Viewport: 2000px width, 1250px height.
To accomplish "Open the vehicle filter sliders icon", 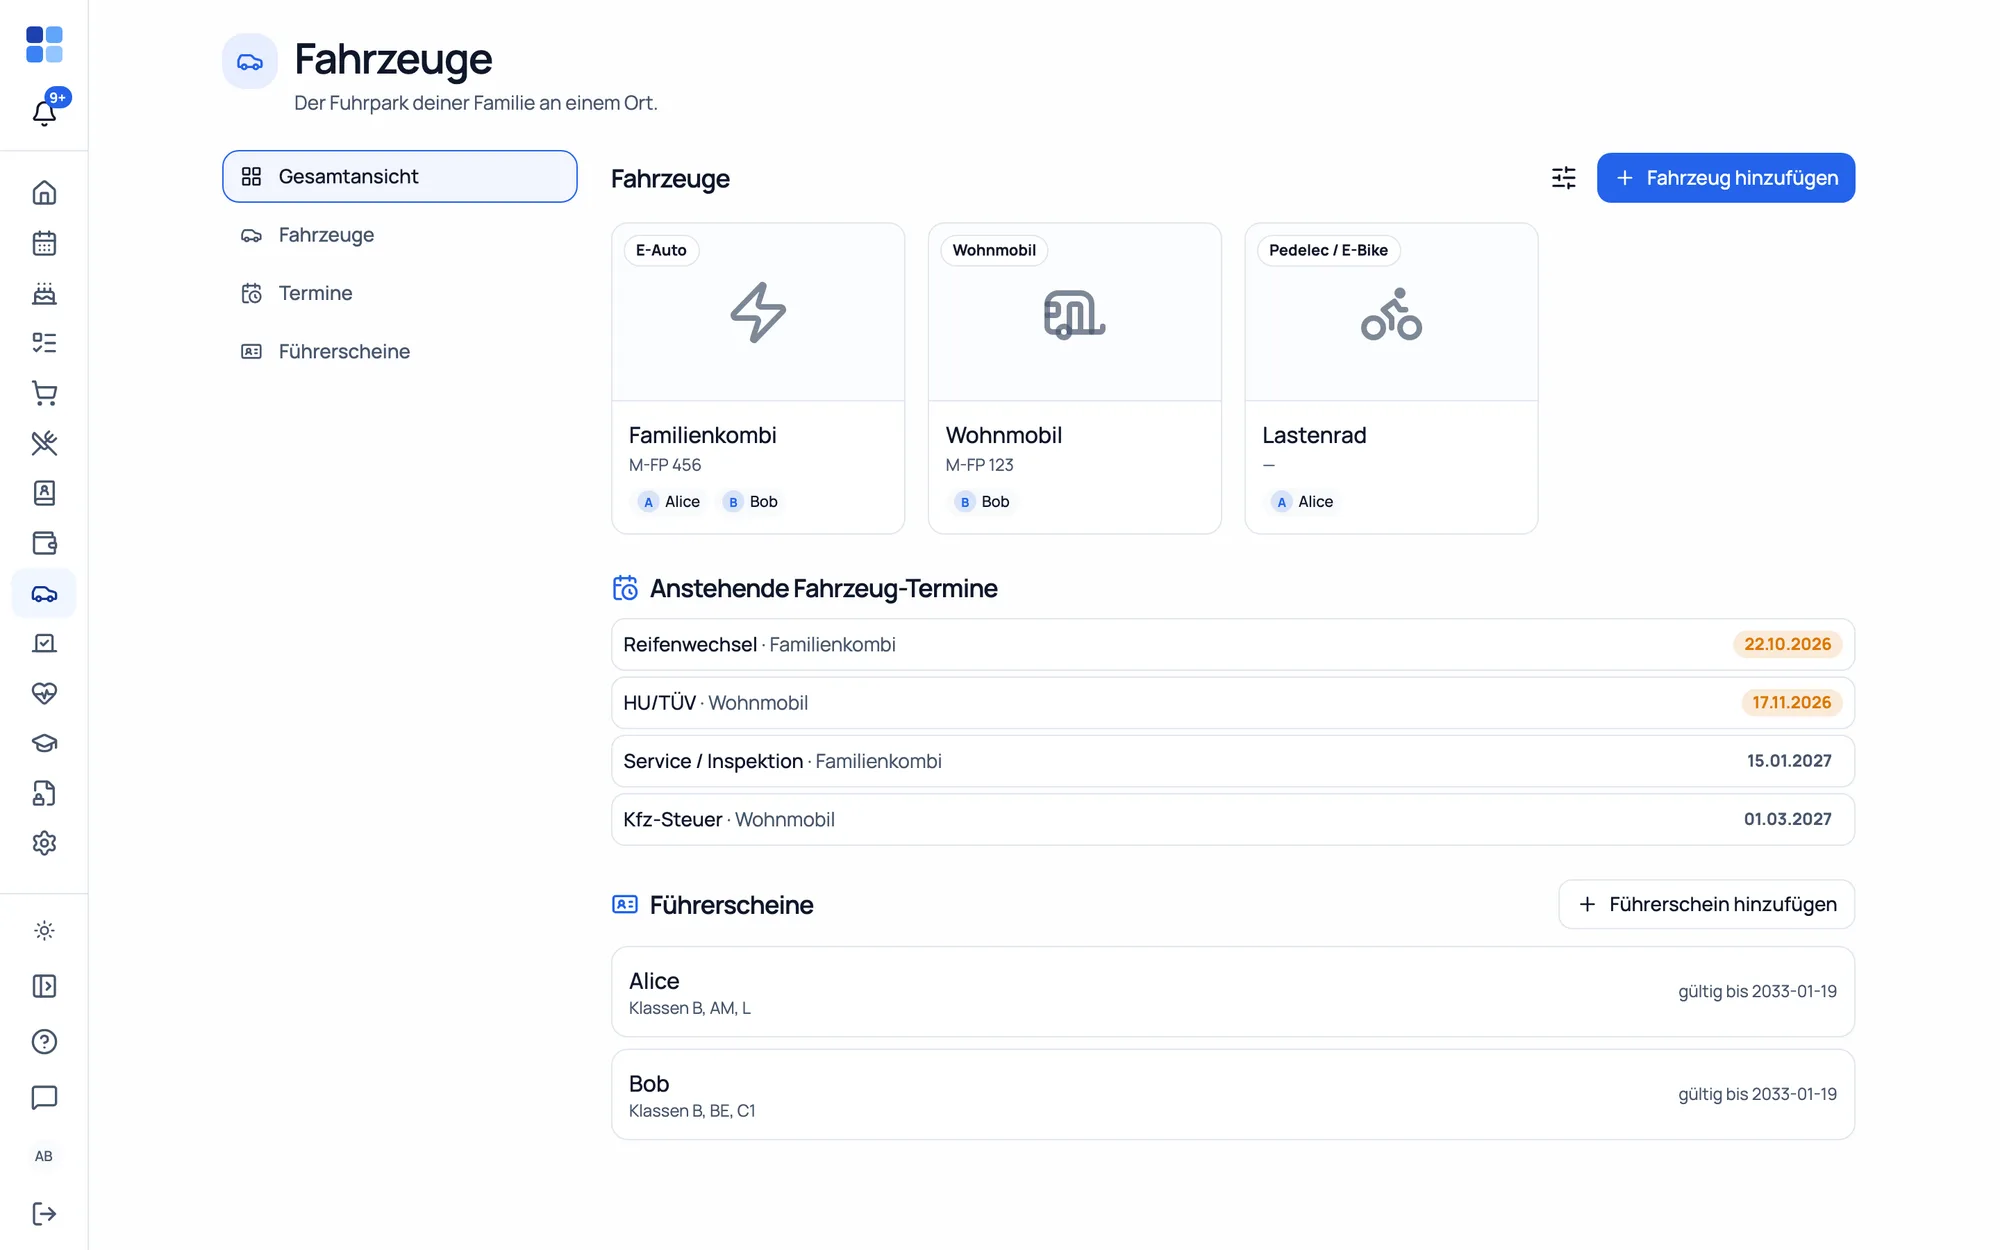I will pyautogui.click(x=1563, y=178).
